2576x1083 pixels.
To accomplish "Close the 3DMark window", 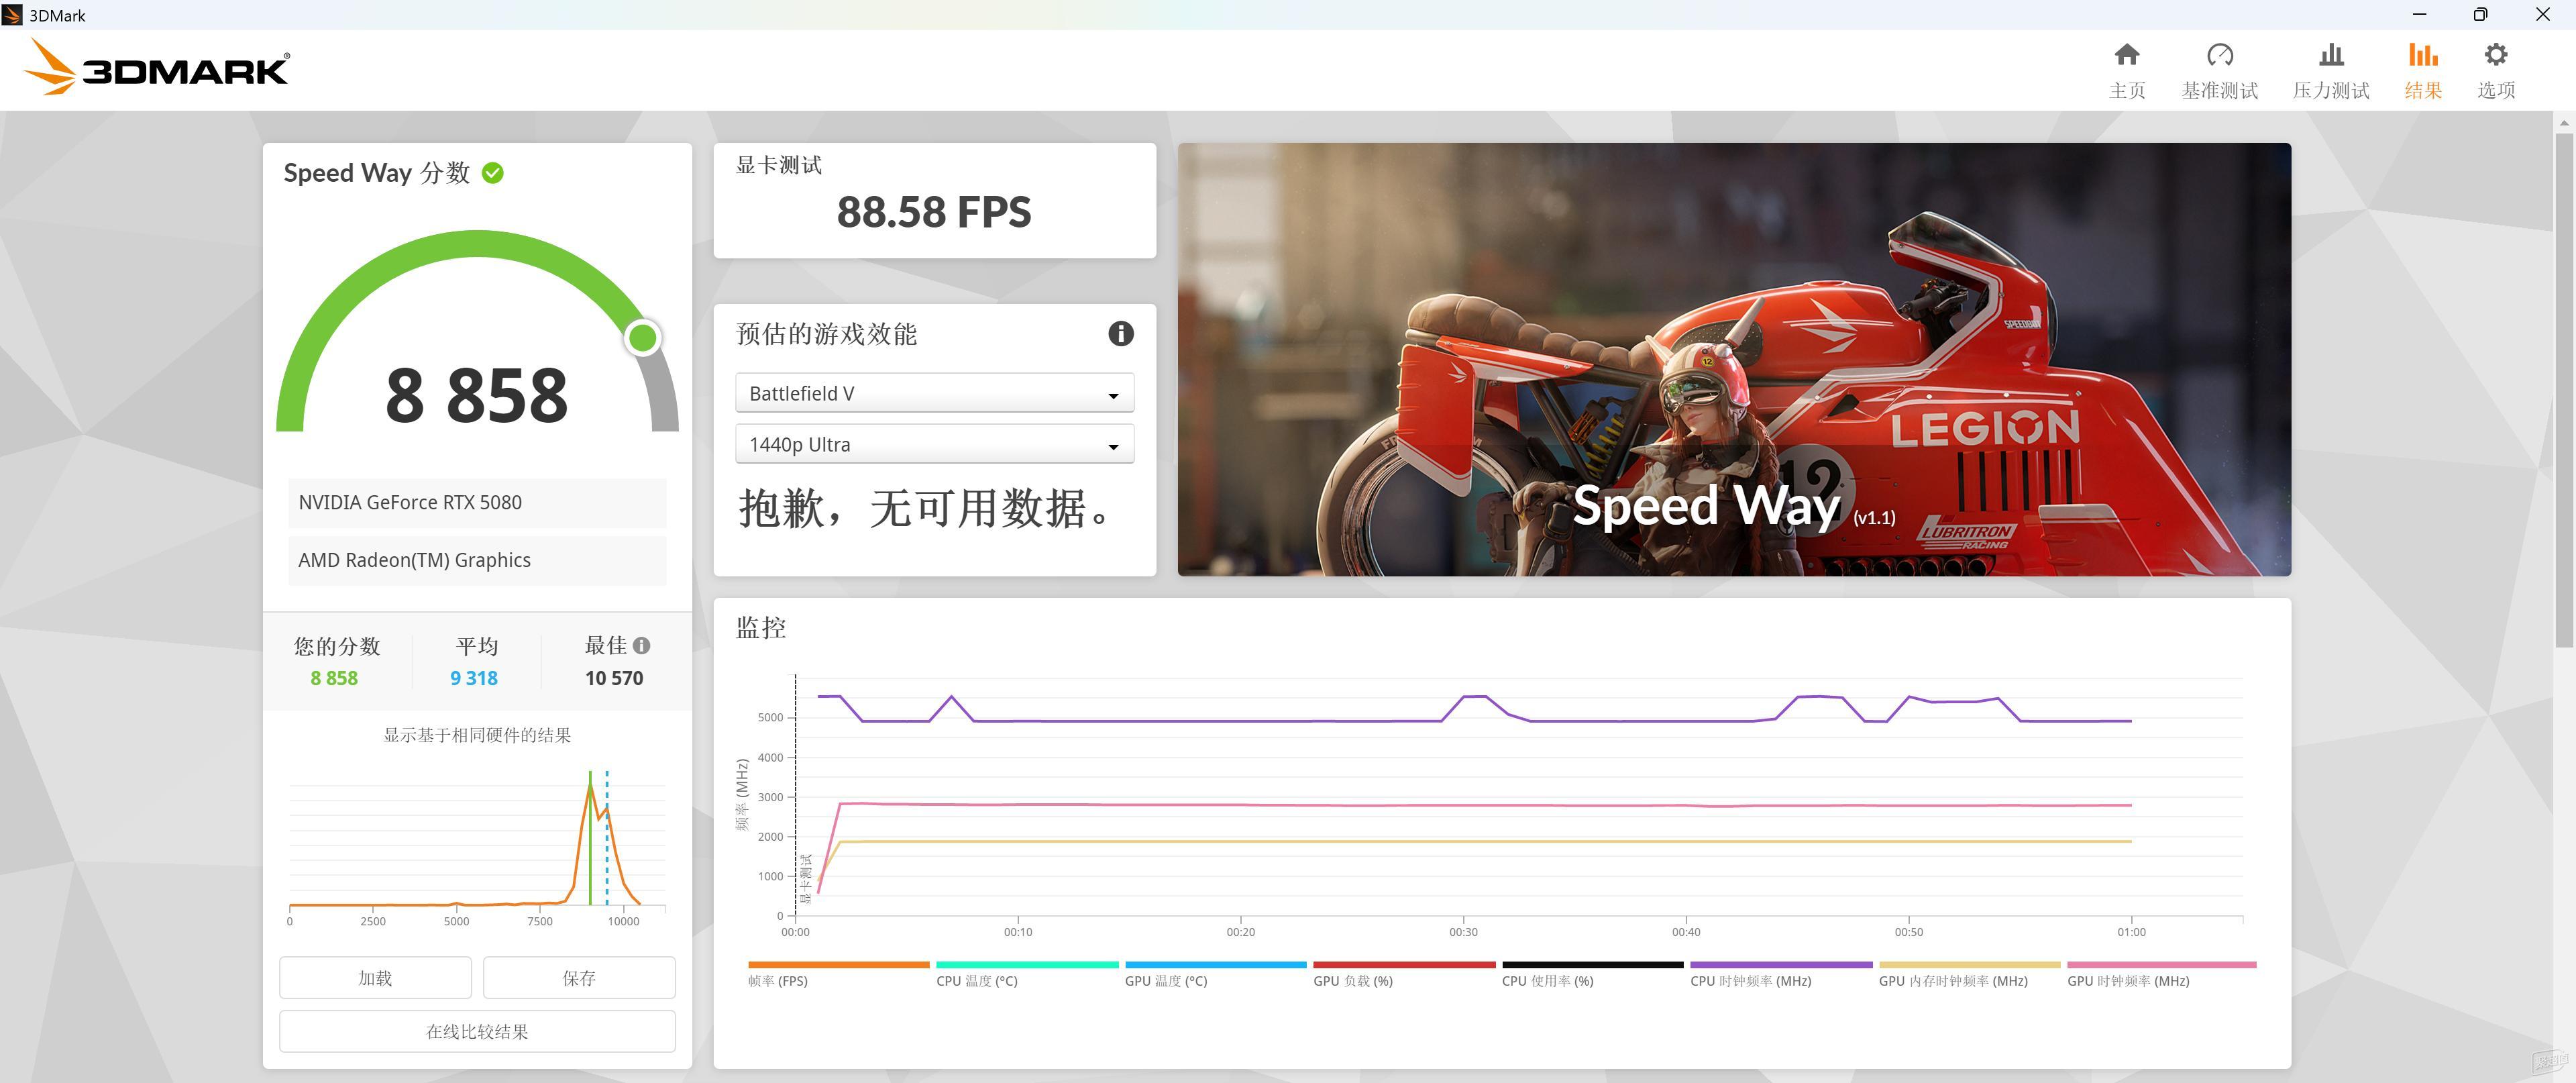I will 2543,14.
